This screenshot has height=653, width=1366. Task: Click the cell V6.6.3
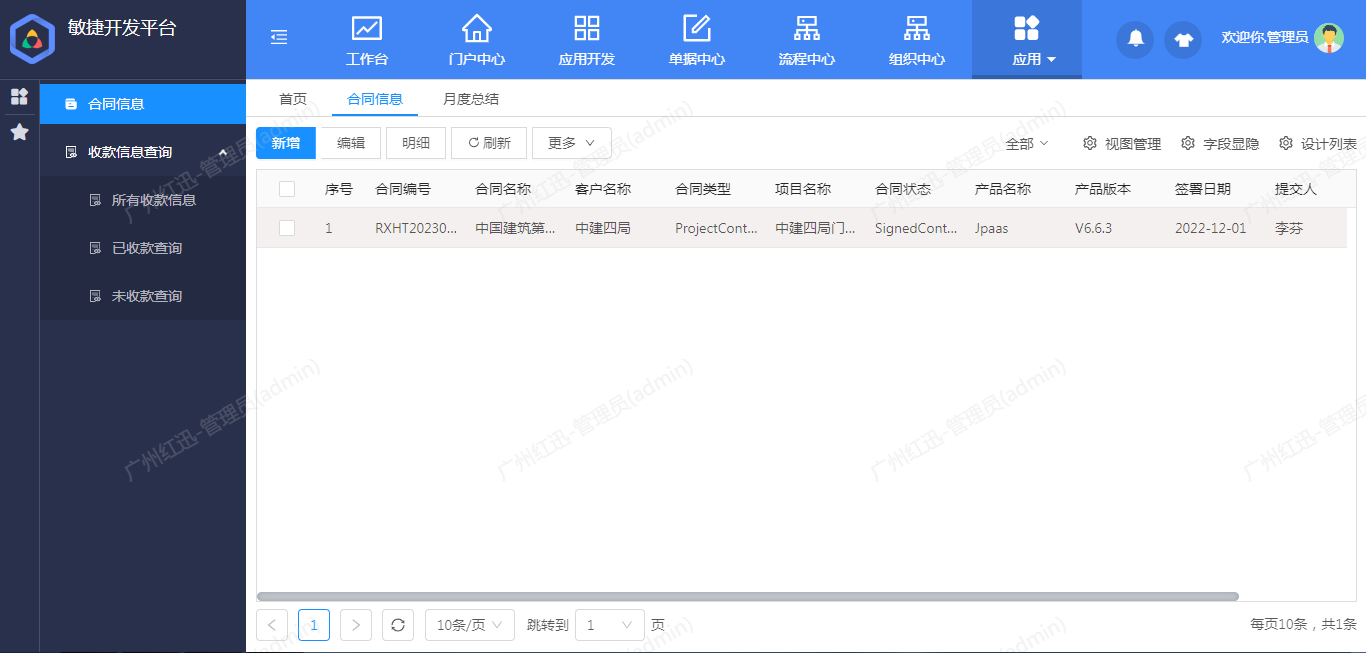pos(1093,228)
